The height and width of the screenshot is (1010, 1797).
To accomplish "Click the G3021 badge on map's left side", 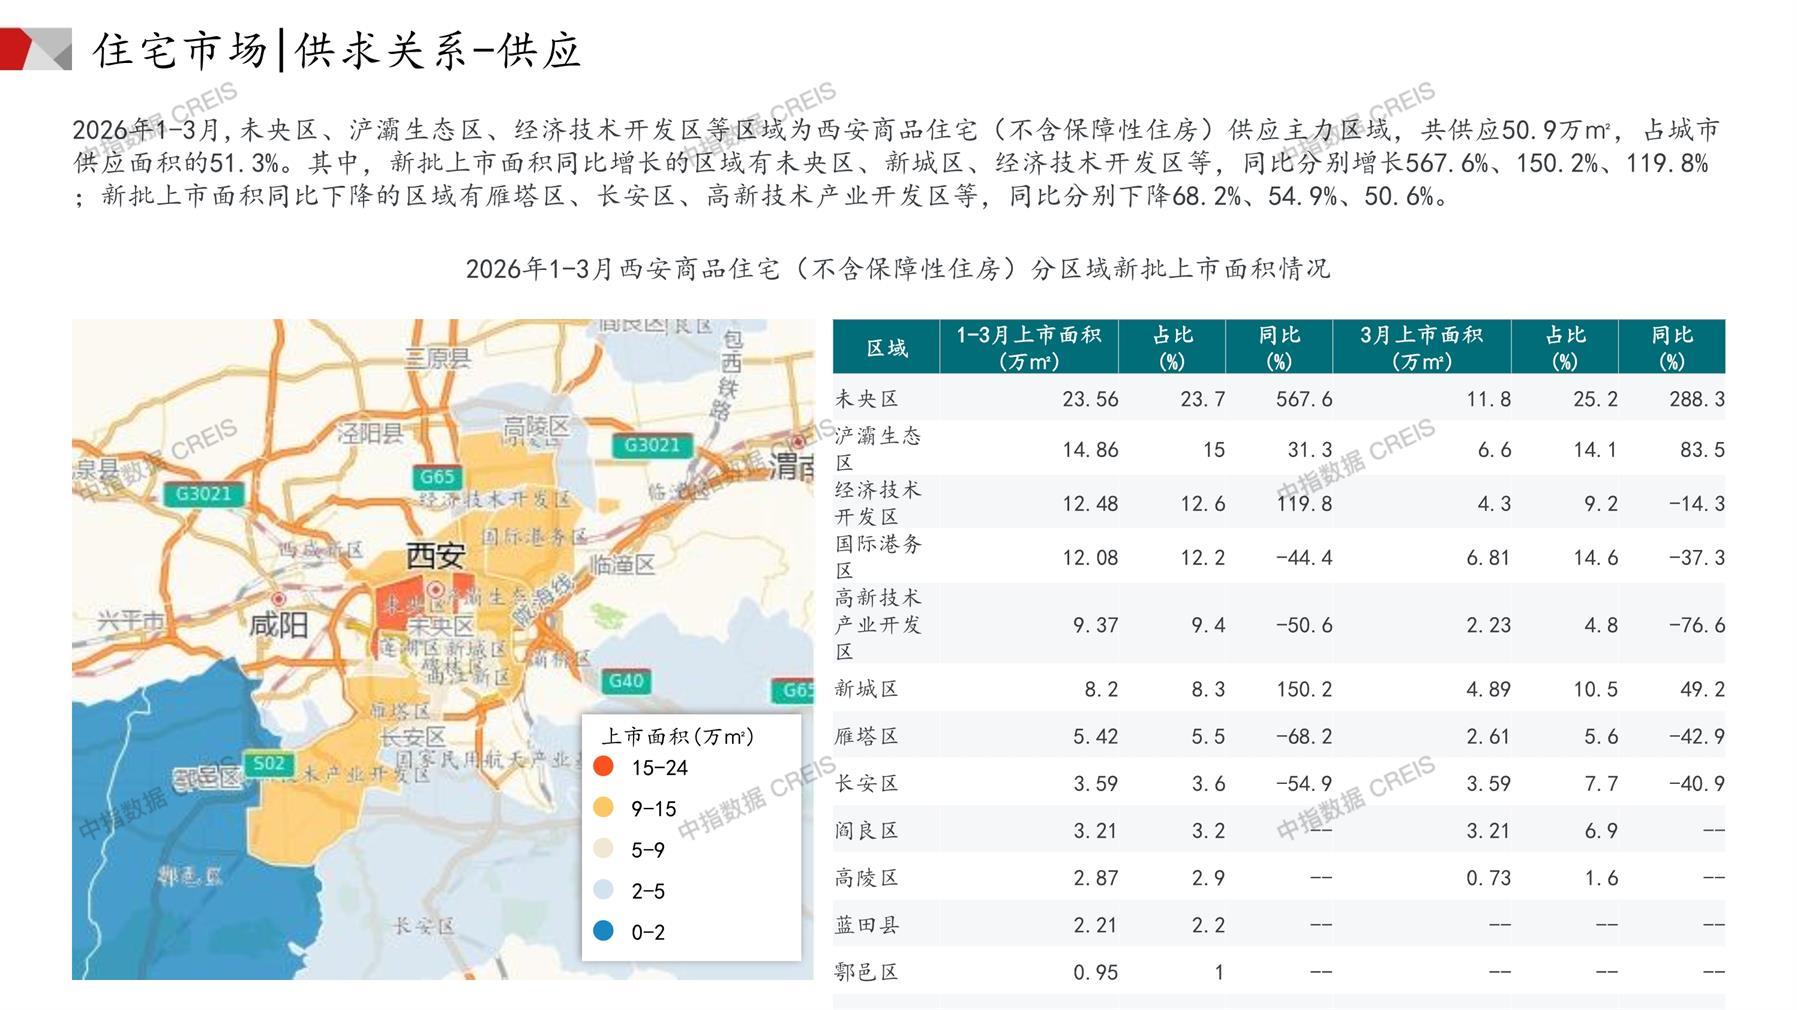I will [203, 493].
